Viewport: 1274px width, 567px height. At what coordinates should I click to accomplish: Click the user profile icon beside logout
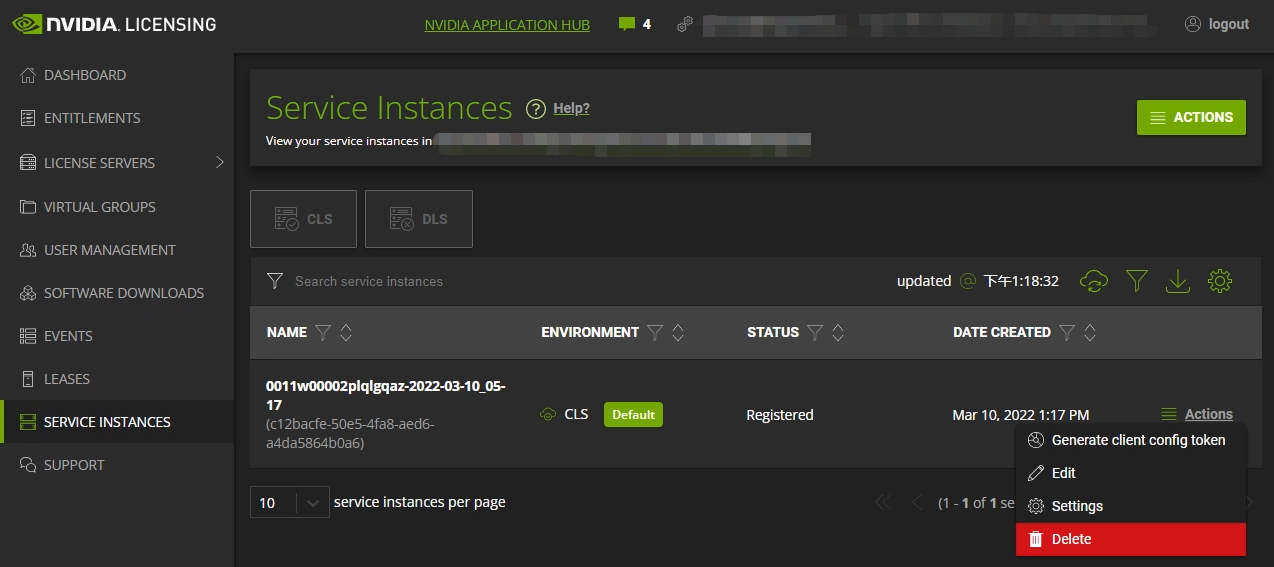[1192, 24]
